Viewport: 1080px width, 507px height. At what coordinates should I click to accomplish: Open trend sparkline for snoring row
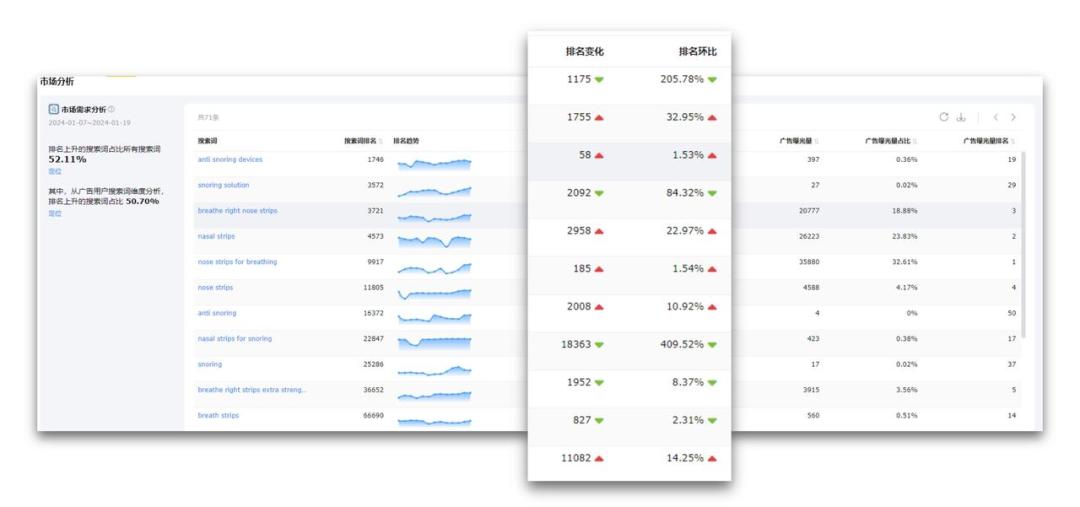point(435,371)
